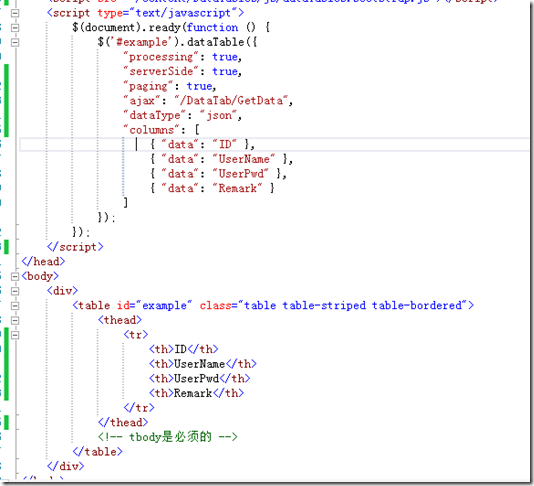Click the closing </table> tag

[x=97, y=452]
